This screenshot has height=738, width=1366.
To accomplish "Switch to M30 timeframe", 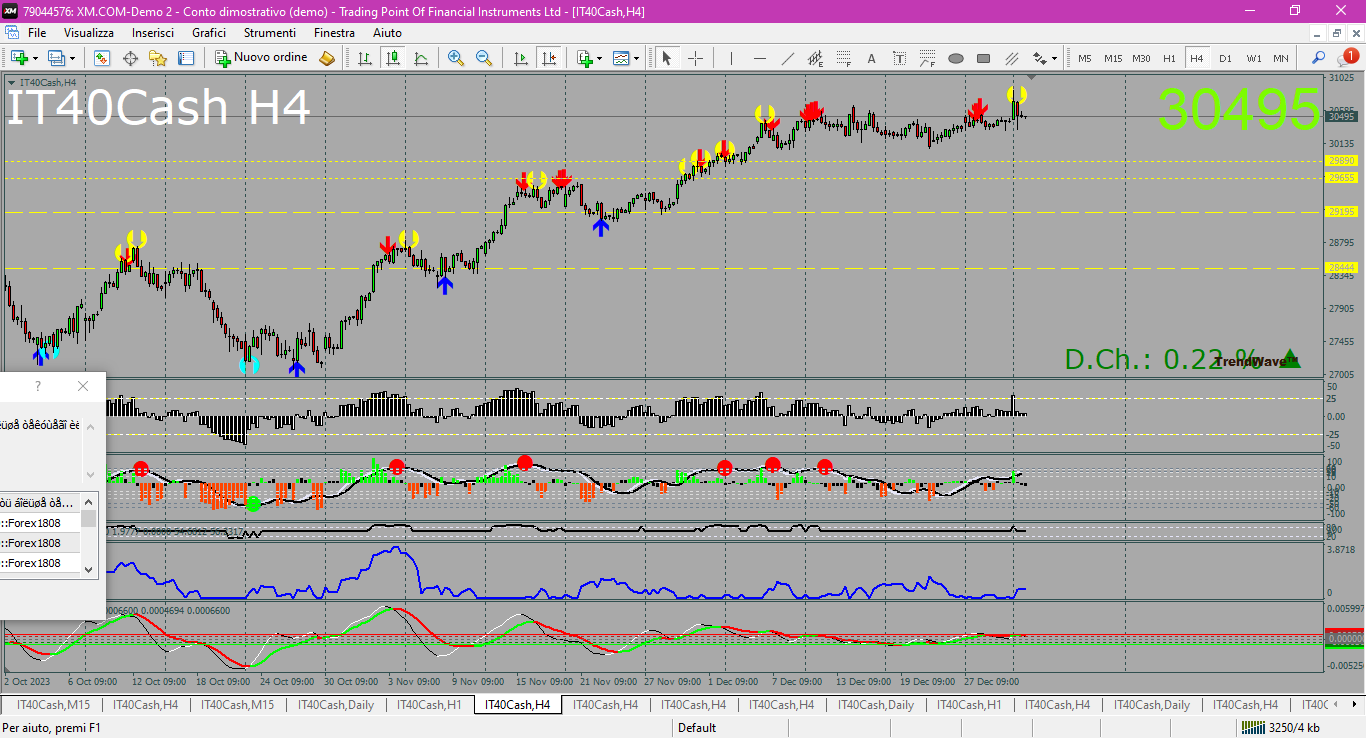I will click(x=1141, y=58).
